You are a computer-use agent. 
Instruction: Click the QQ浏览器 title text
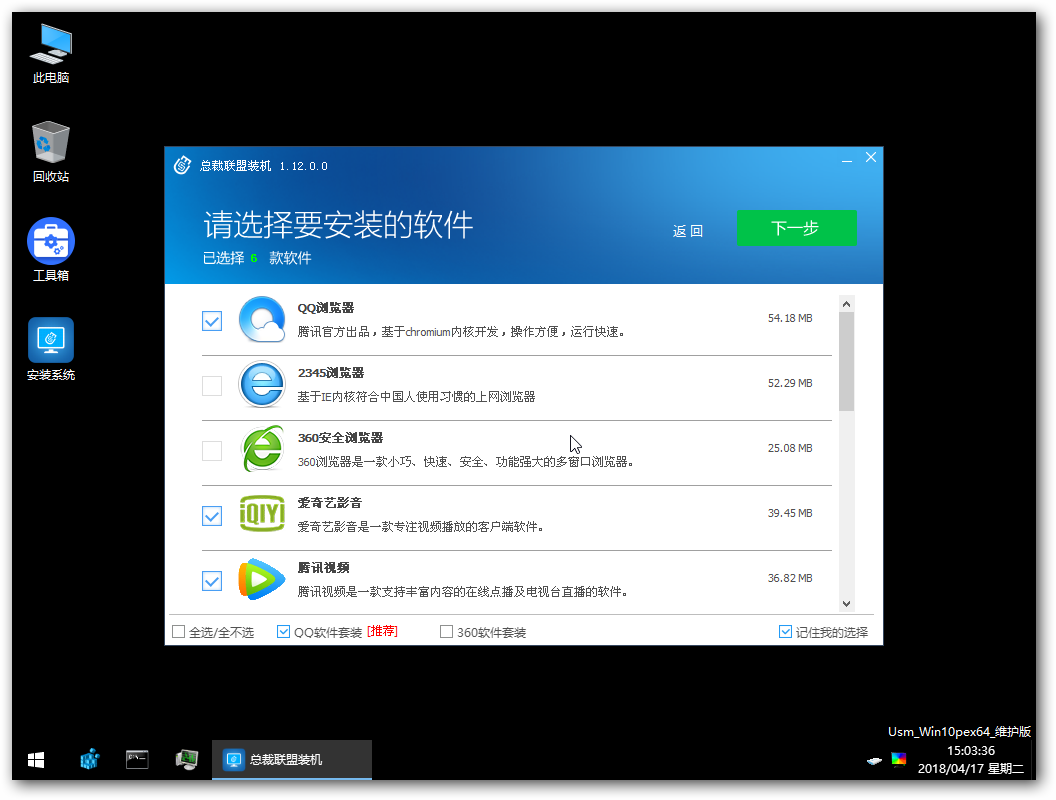point(326,308)
